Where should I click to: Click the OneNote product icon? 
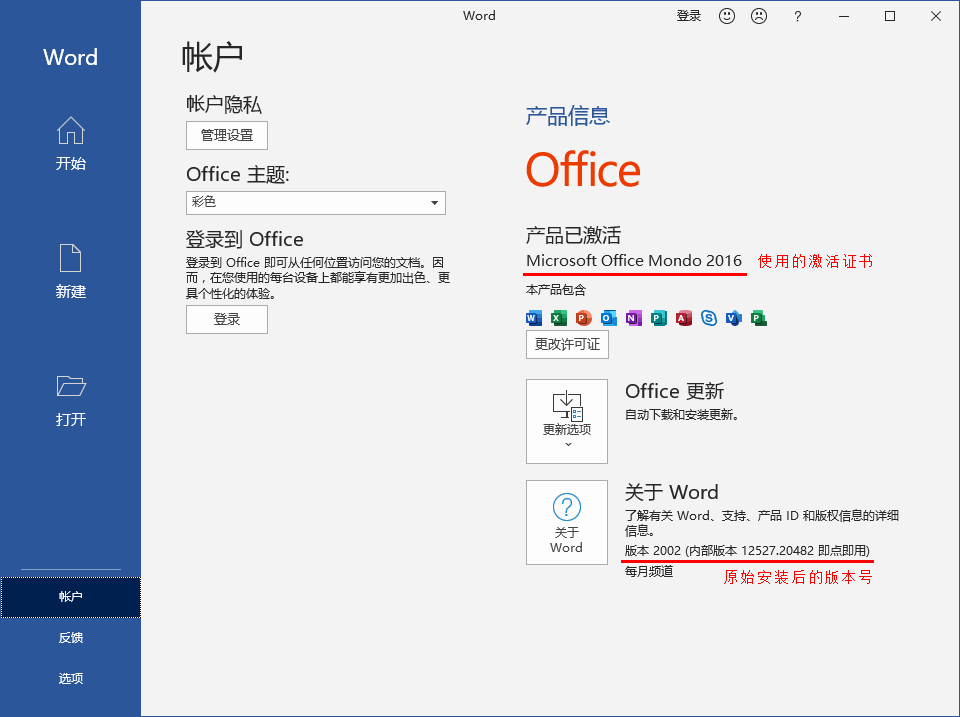634,318
